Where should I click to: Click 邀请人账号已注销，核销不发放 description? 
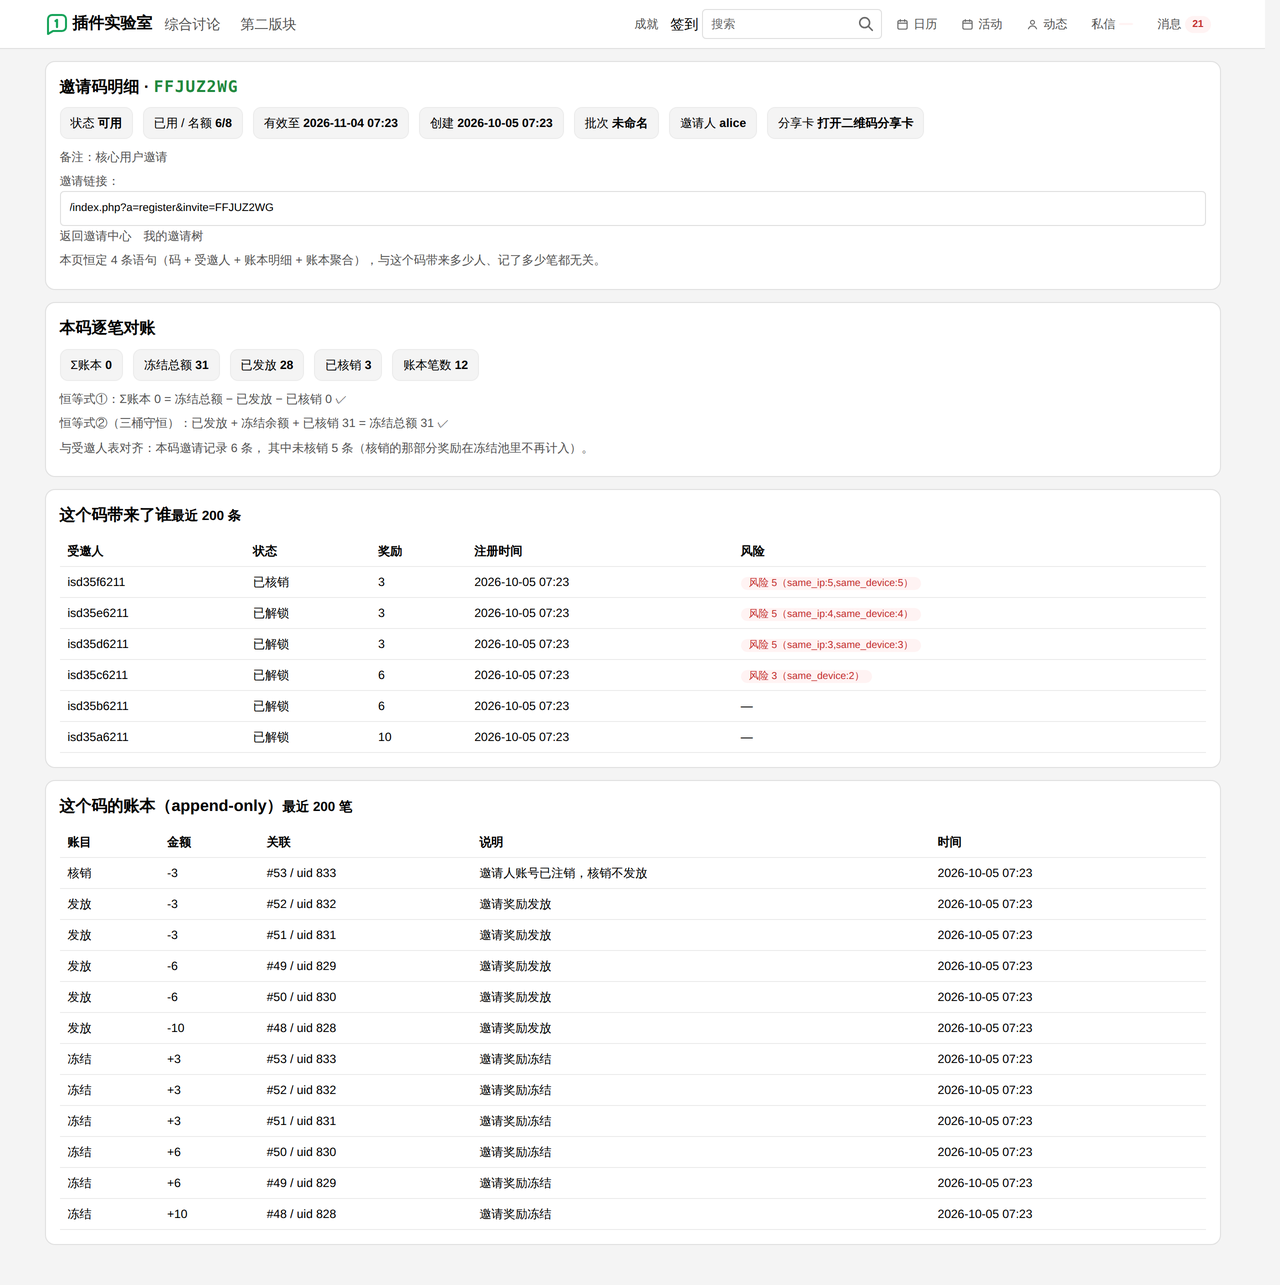point(563,873)
